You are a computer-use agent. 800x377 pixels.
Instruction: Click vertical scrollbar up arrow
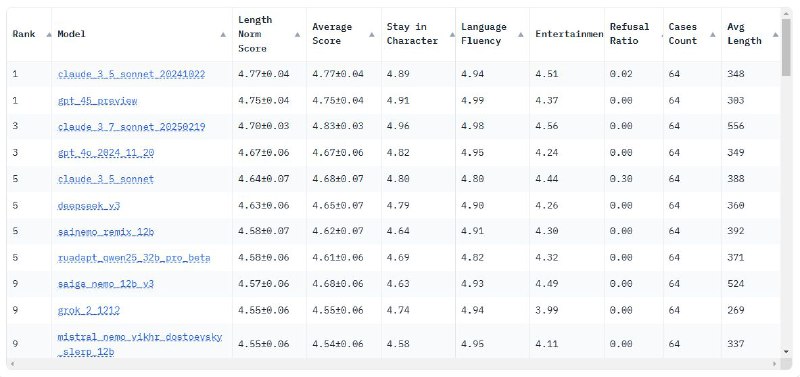click(x=786, y=14)
